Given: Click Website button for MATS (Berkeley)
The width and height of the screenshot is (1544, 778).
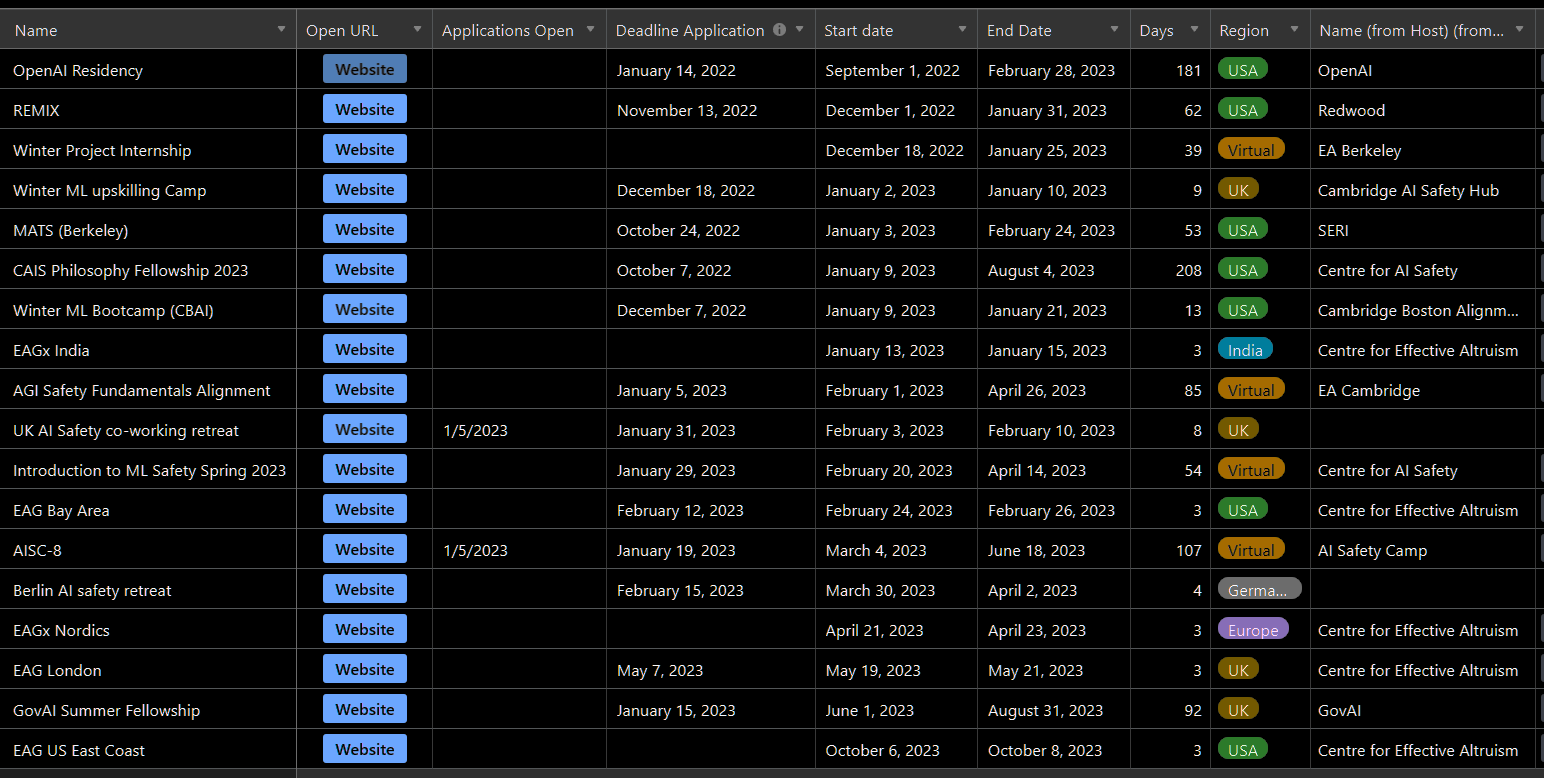Looking at the screenshot, I should (x=364, y=229).
